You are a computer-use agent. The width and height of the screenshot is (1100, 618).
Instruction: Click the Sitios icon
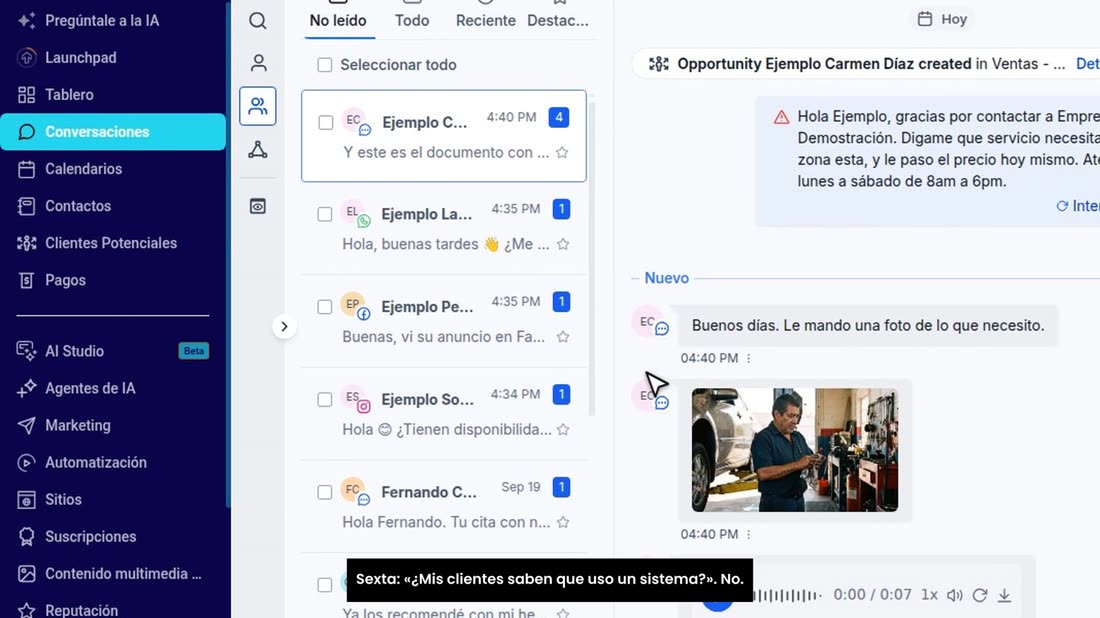click(27, 499)
